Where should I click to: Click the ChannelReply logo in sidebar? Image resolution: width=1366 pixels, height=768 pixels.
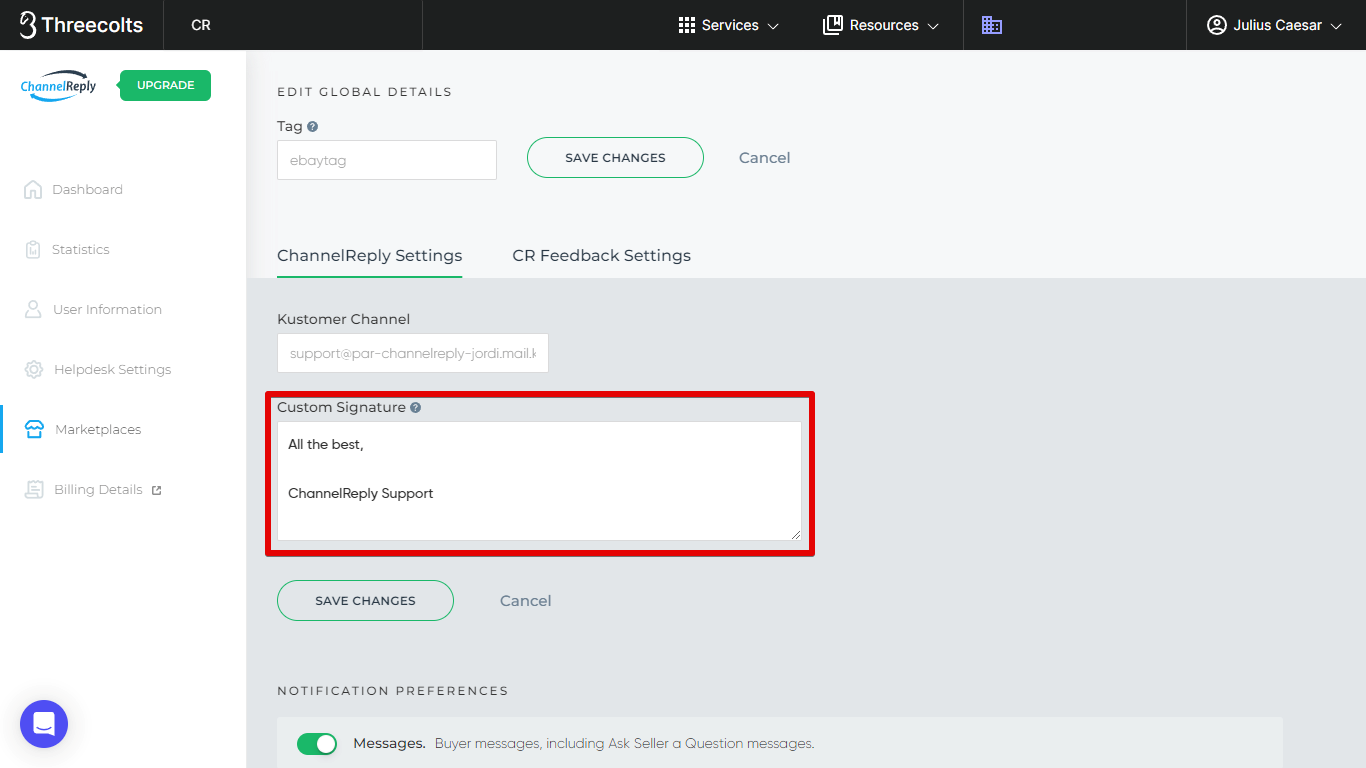[x=58, y=86]
